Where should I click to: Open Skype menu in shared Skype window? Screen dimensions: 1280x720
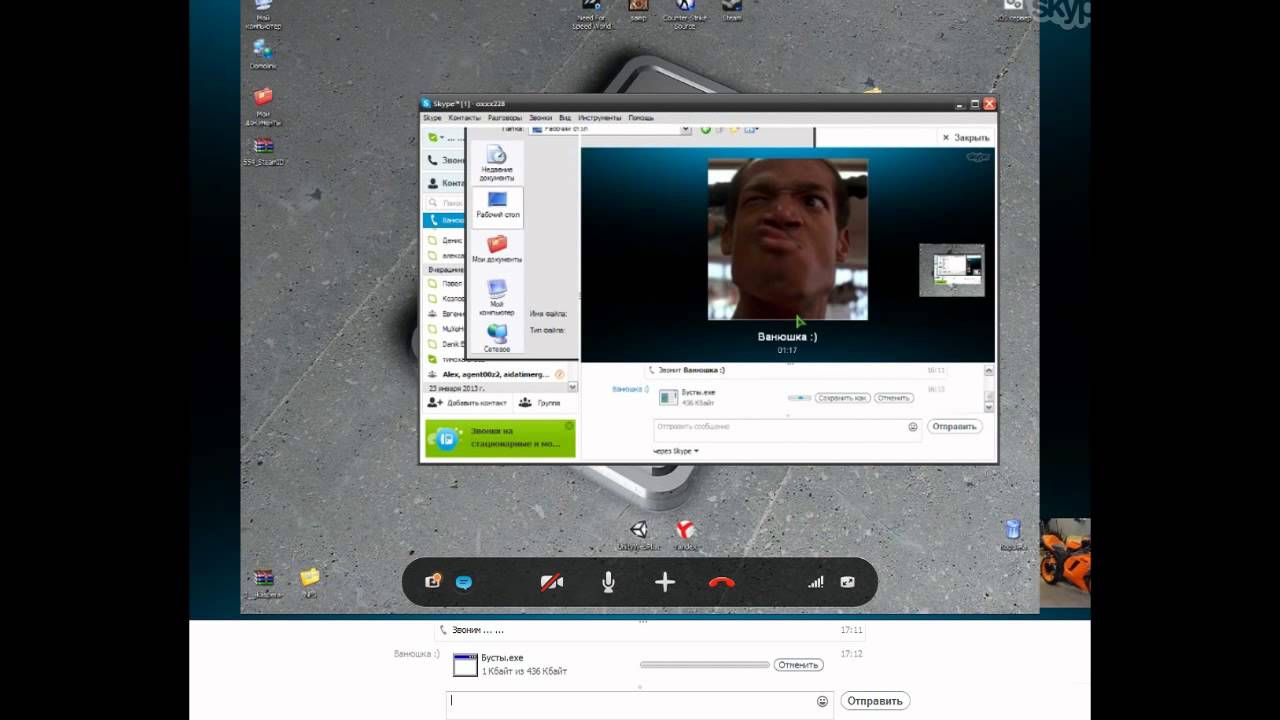432,118
